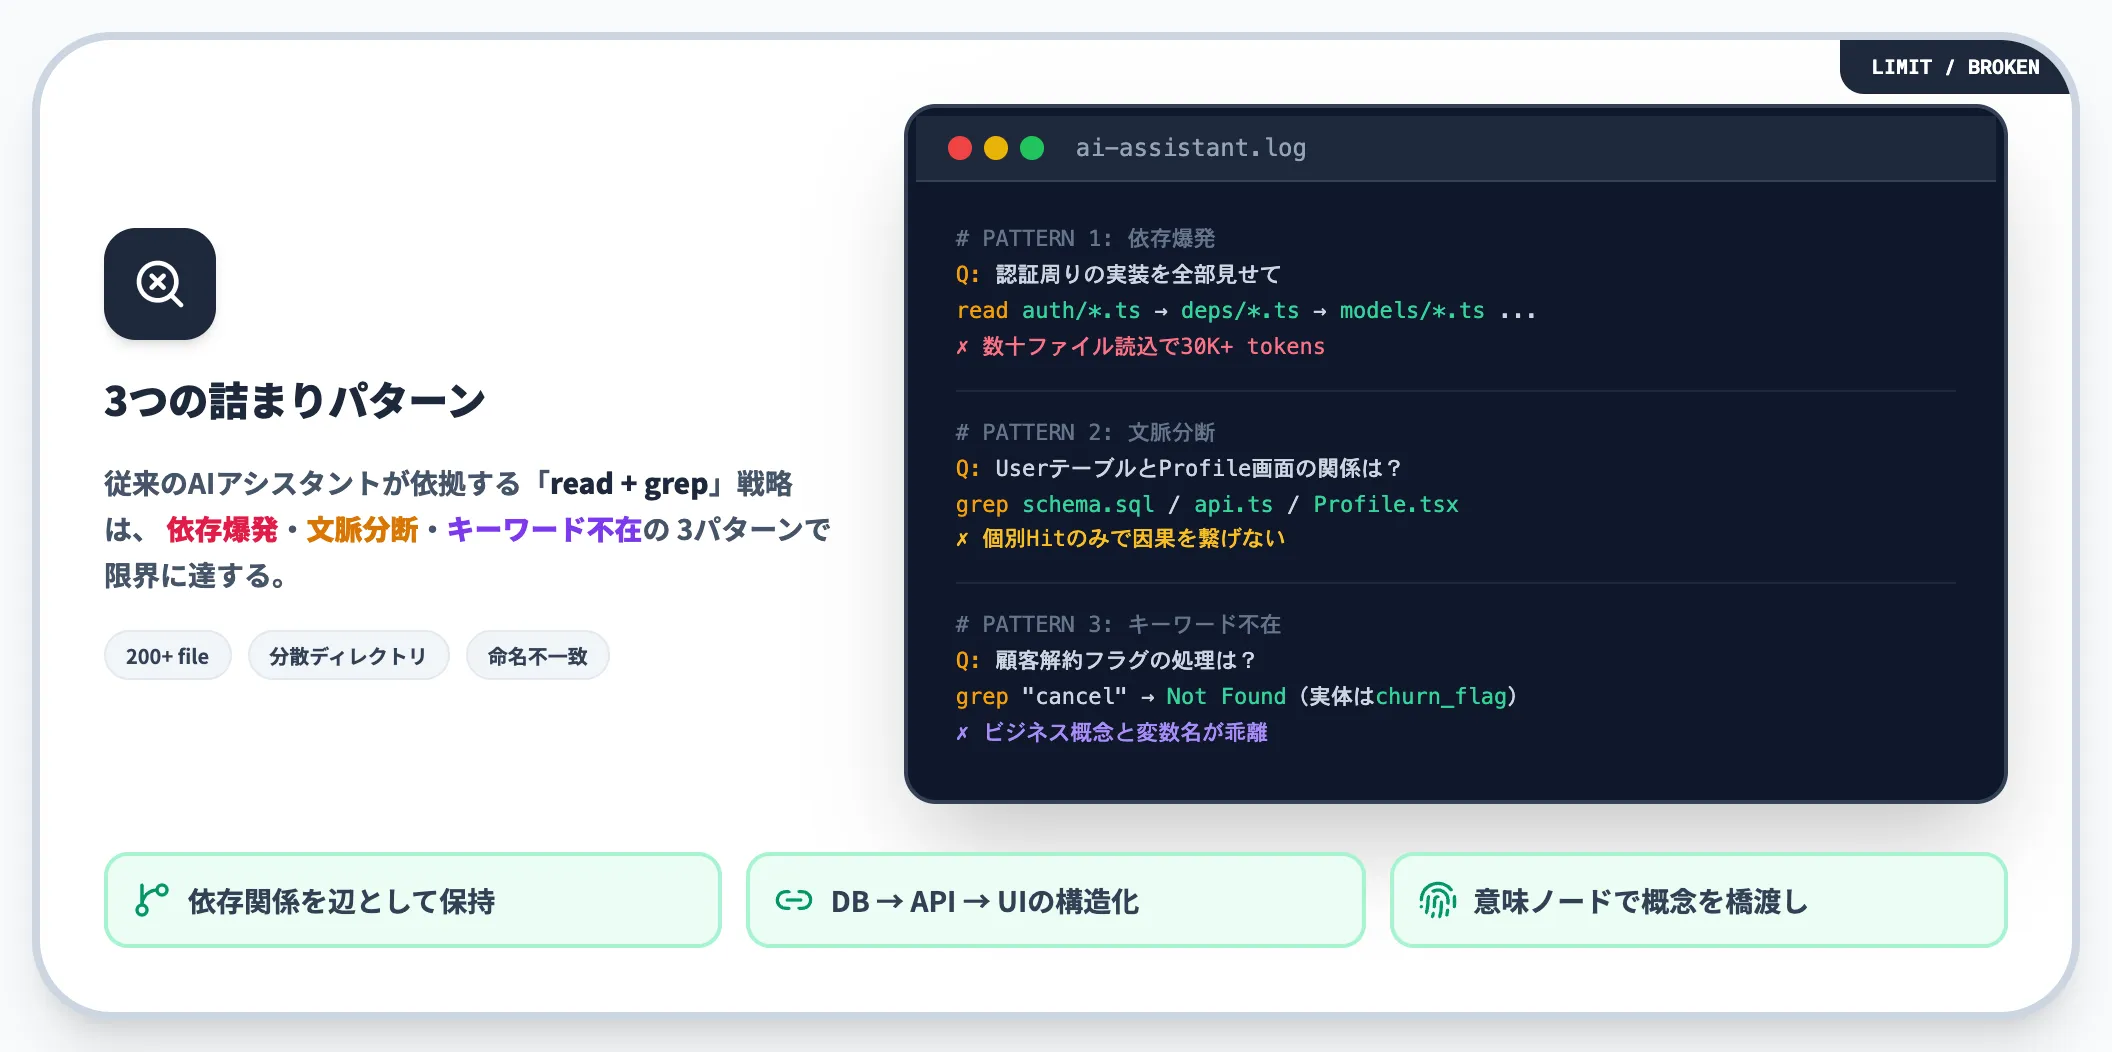2112x1052 pixels.
Task: Click Profile.tsx in the grep line
Action: [x=1385, y=504]
